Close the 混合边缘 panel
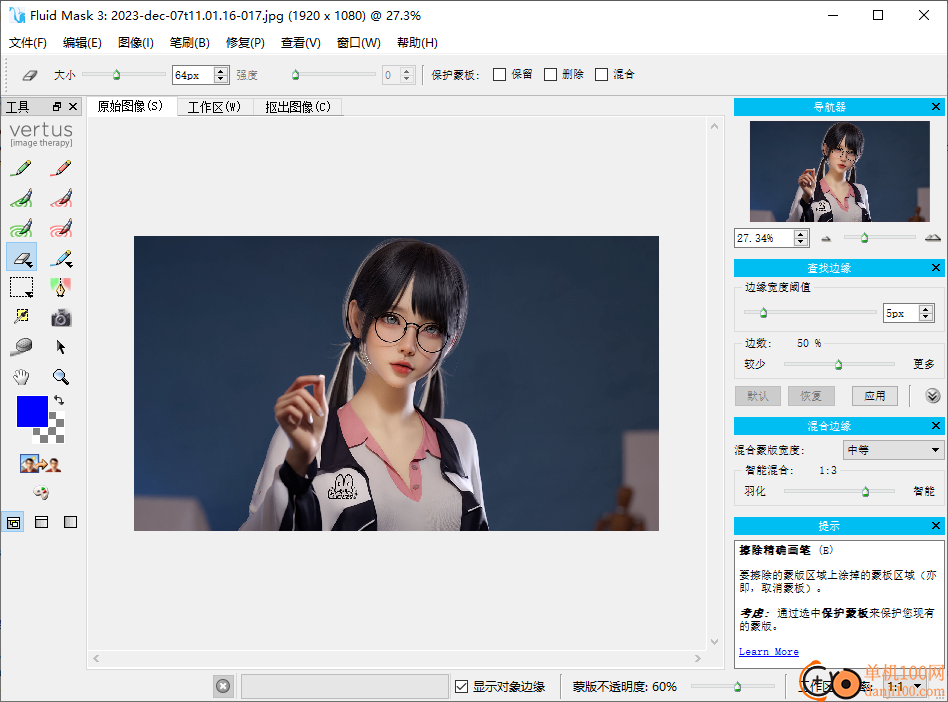Viewport: 948px width, 702px height. [x=936, y=426]
